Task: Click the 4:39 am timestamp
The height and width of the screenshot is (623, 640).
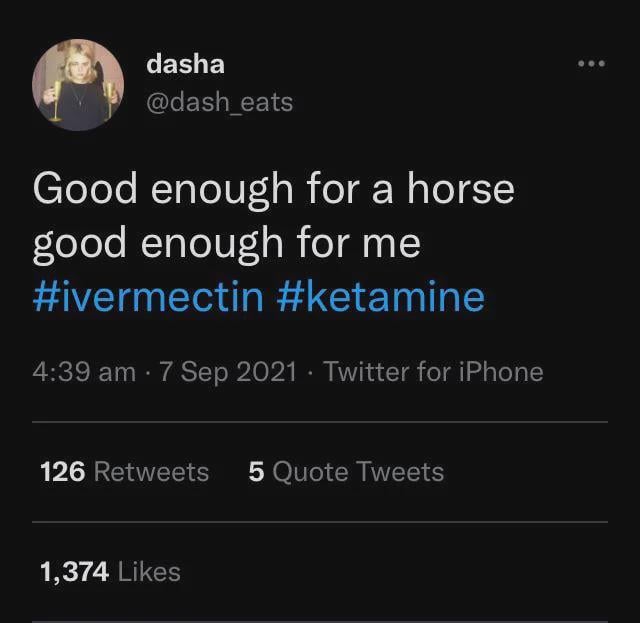Action: pos(83,372)
